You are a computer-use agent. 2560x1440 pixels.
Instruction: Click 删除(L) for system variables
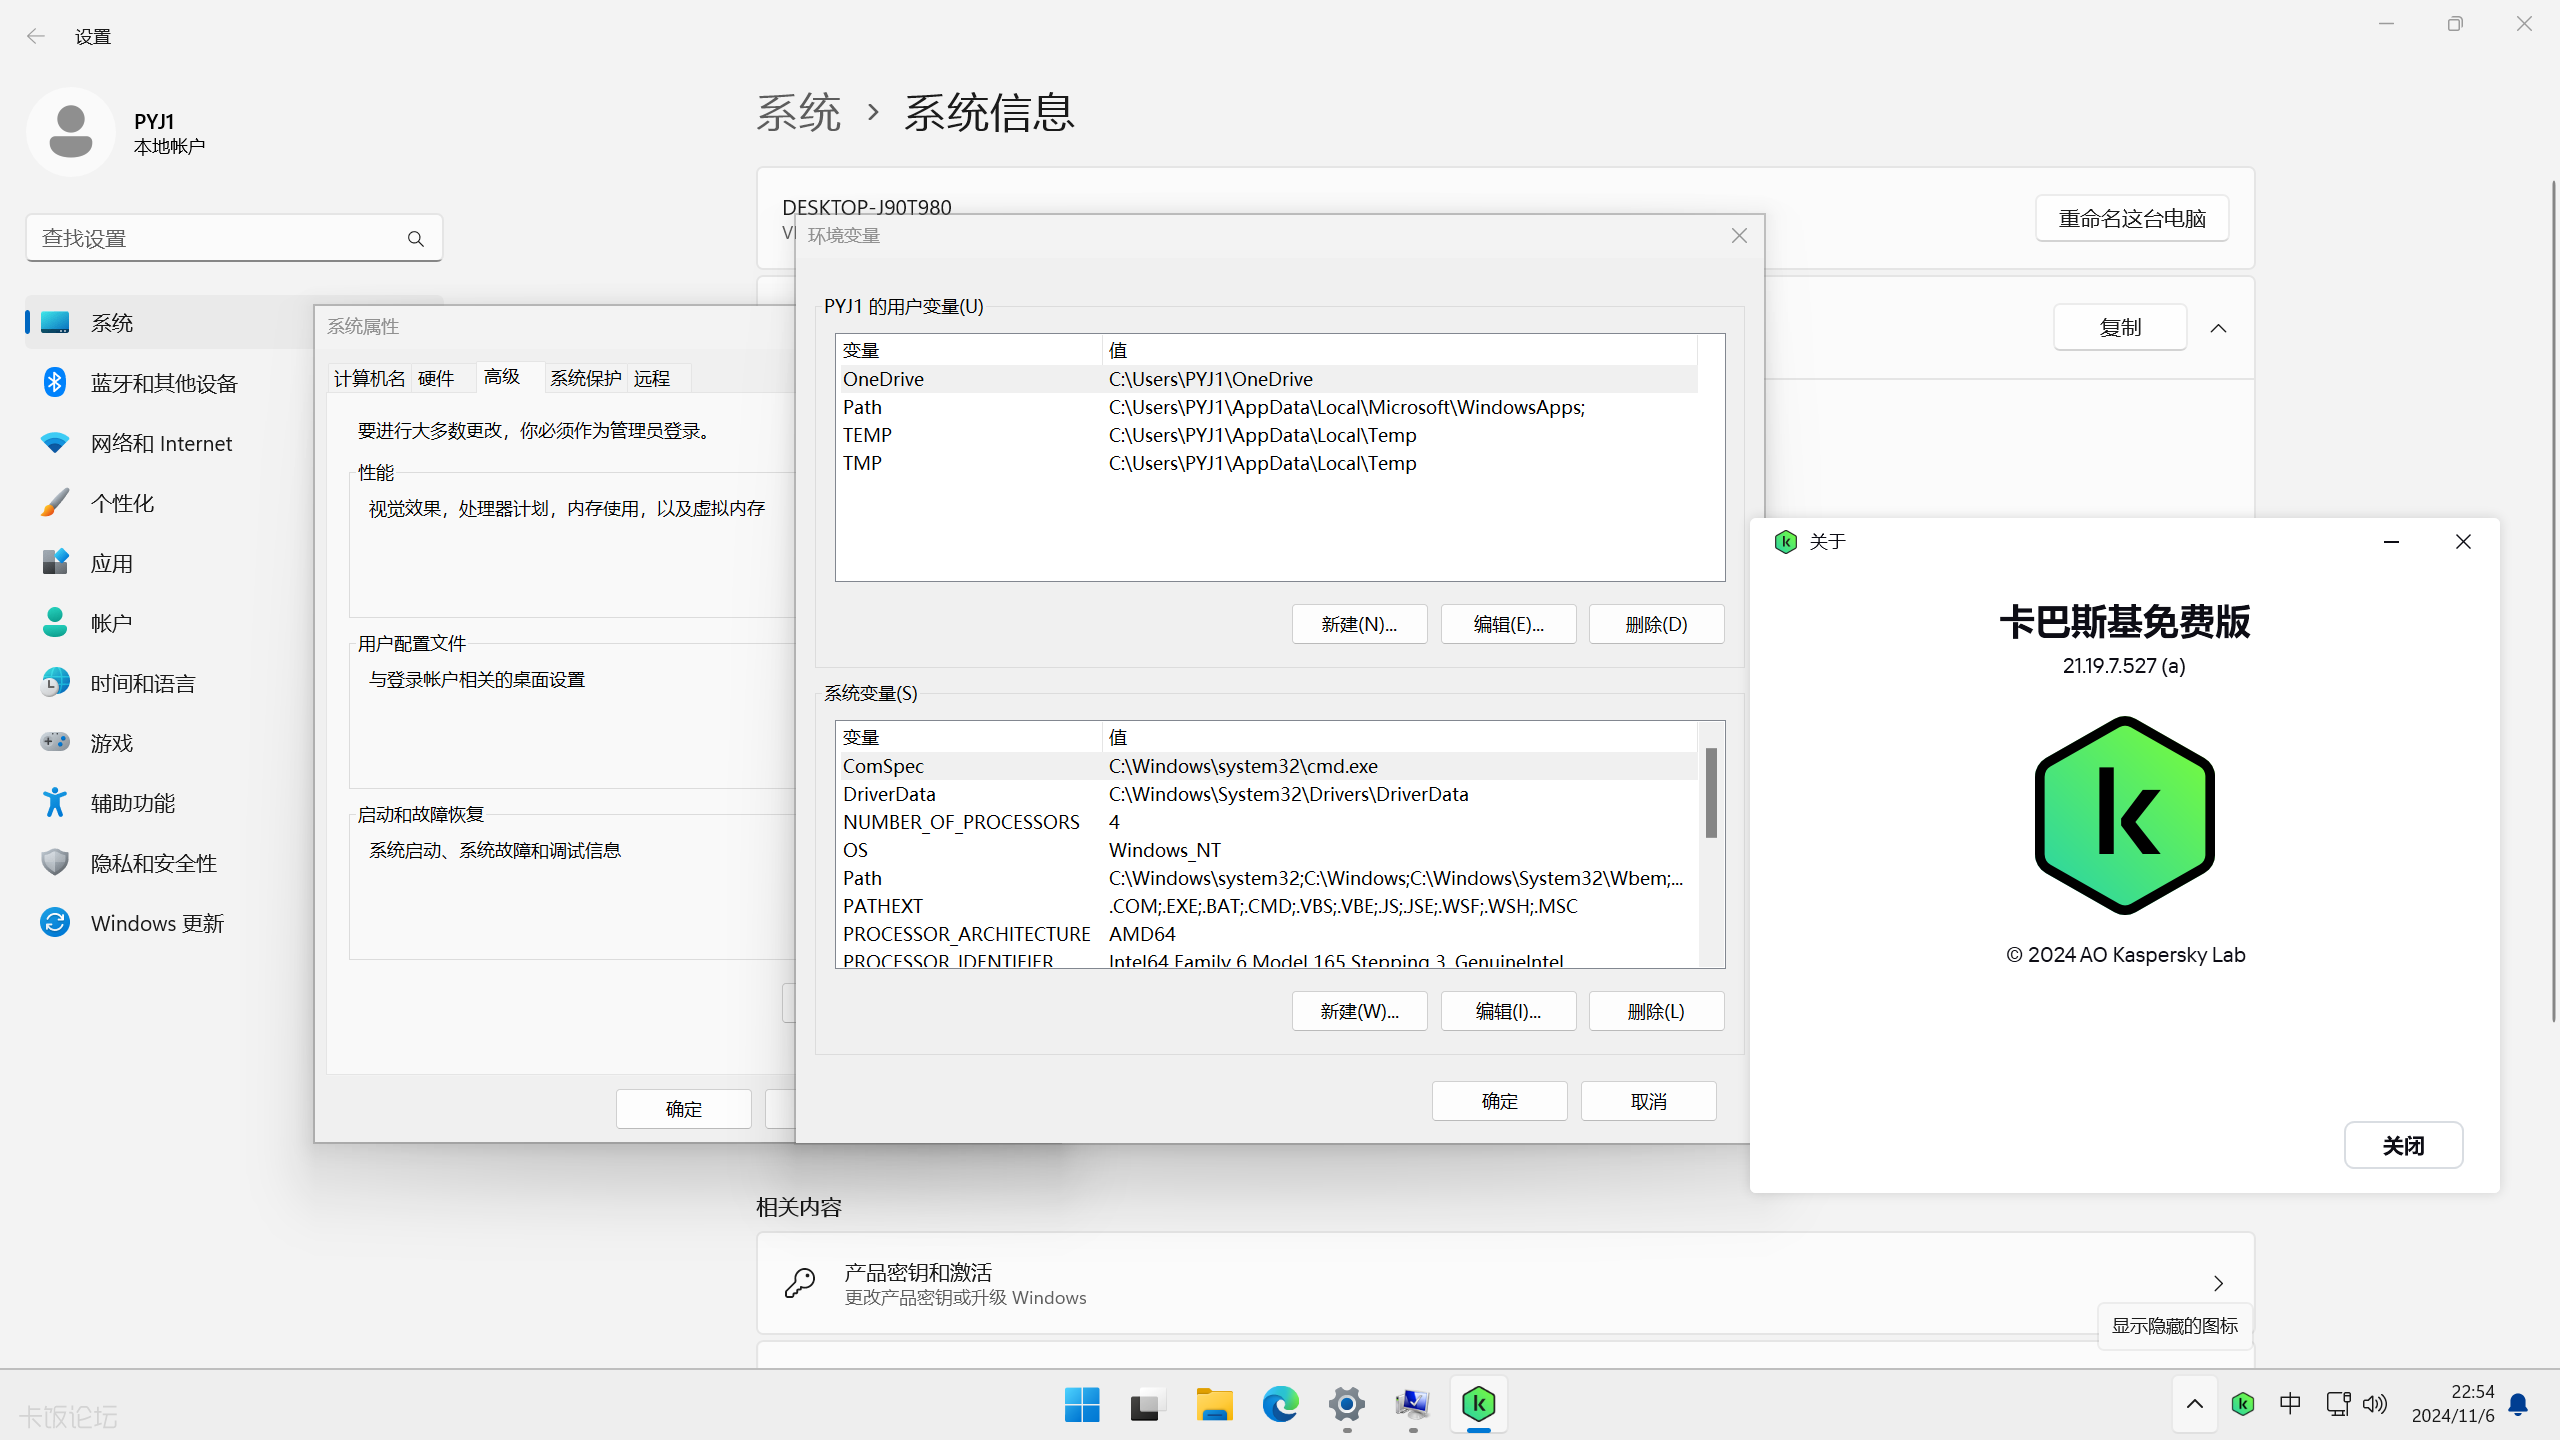pyautogui.click(x=1656, y=1011)
